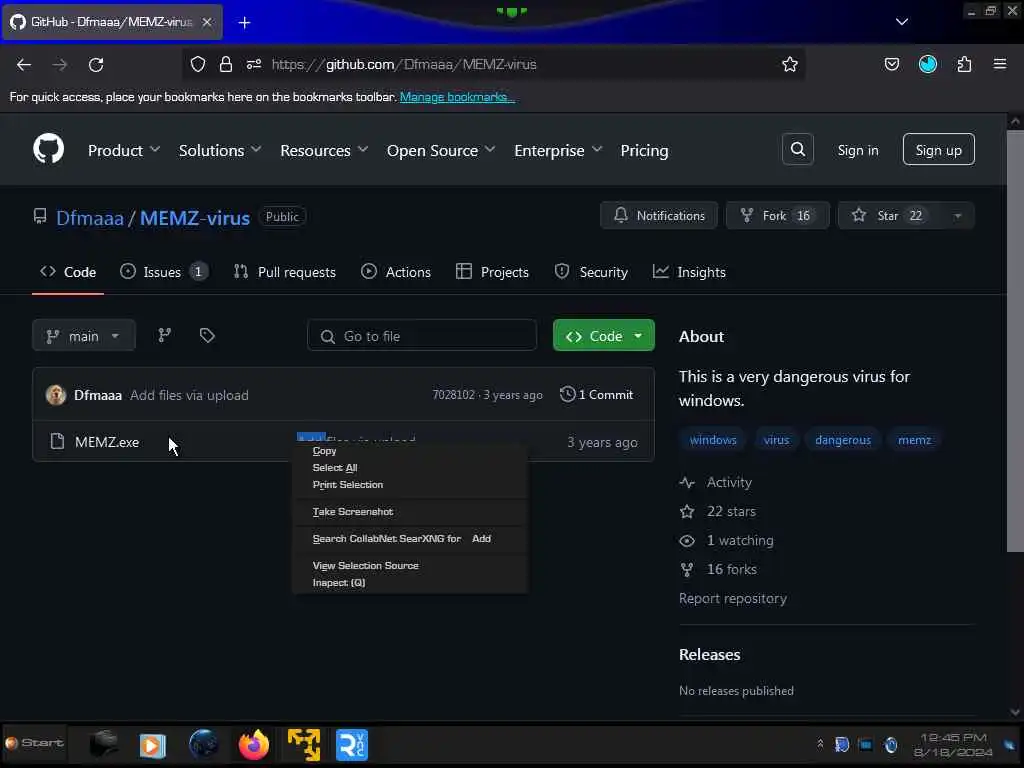Open the Manage bookmarks link
Screen dimensions: 1024x768
pos(457,97)
